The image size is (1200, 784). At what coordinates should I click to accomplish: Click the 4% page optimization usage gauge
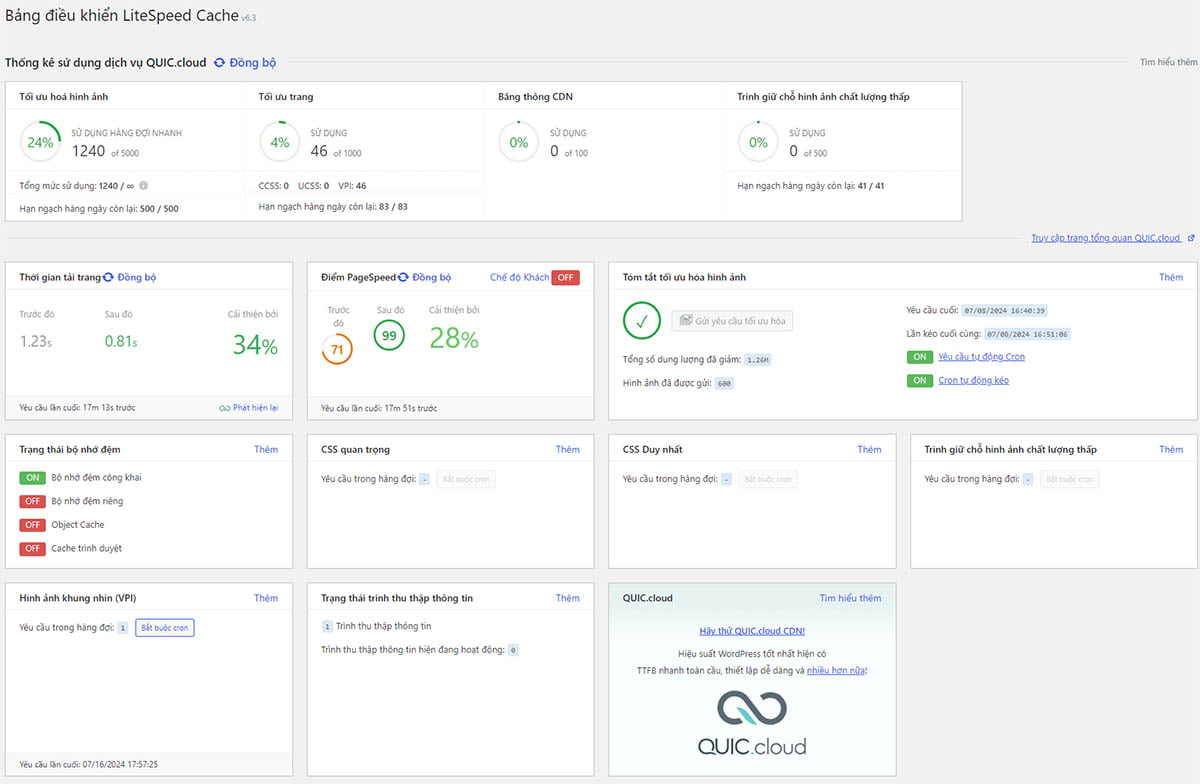point(279,142)
